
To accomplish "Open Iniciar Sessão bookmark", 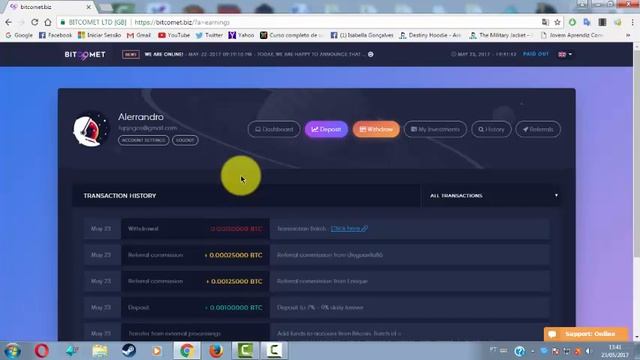I will (99, 36).
